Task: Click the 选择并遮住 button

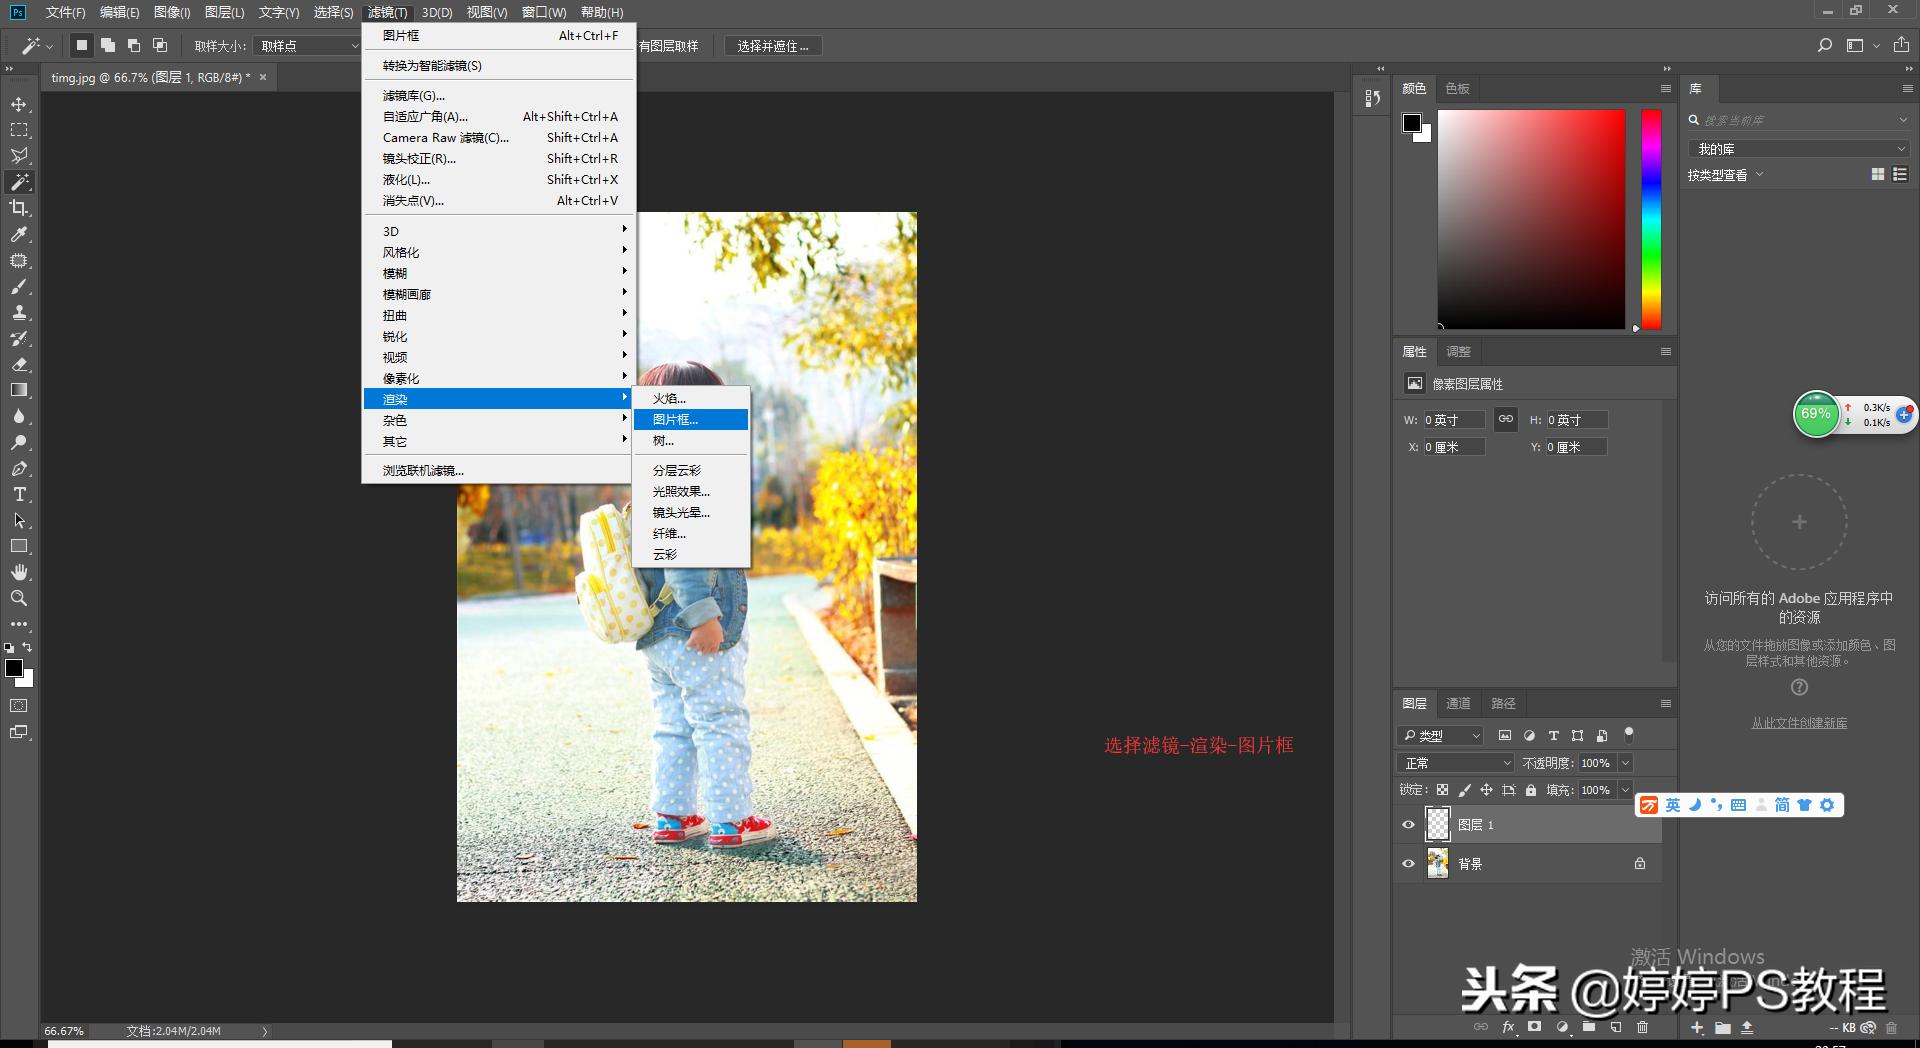Action: pos(772,46)
